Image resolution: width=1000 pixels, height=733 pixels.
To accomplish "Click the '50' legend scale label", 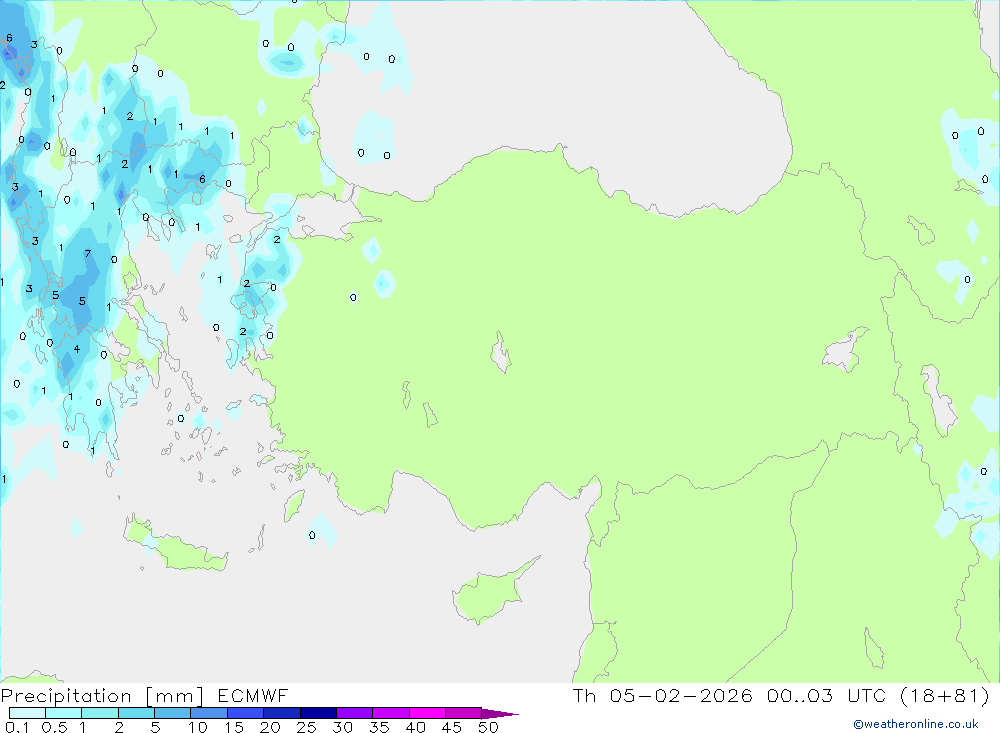I will point(489,727).
